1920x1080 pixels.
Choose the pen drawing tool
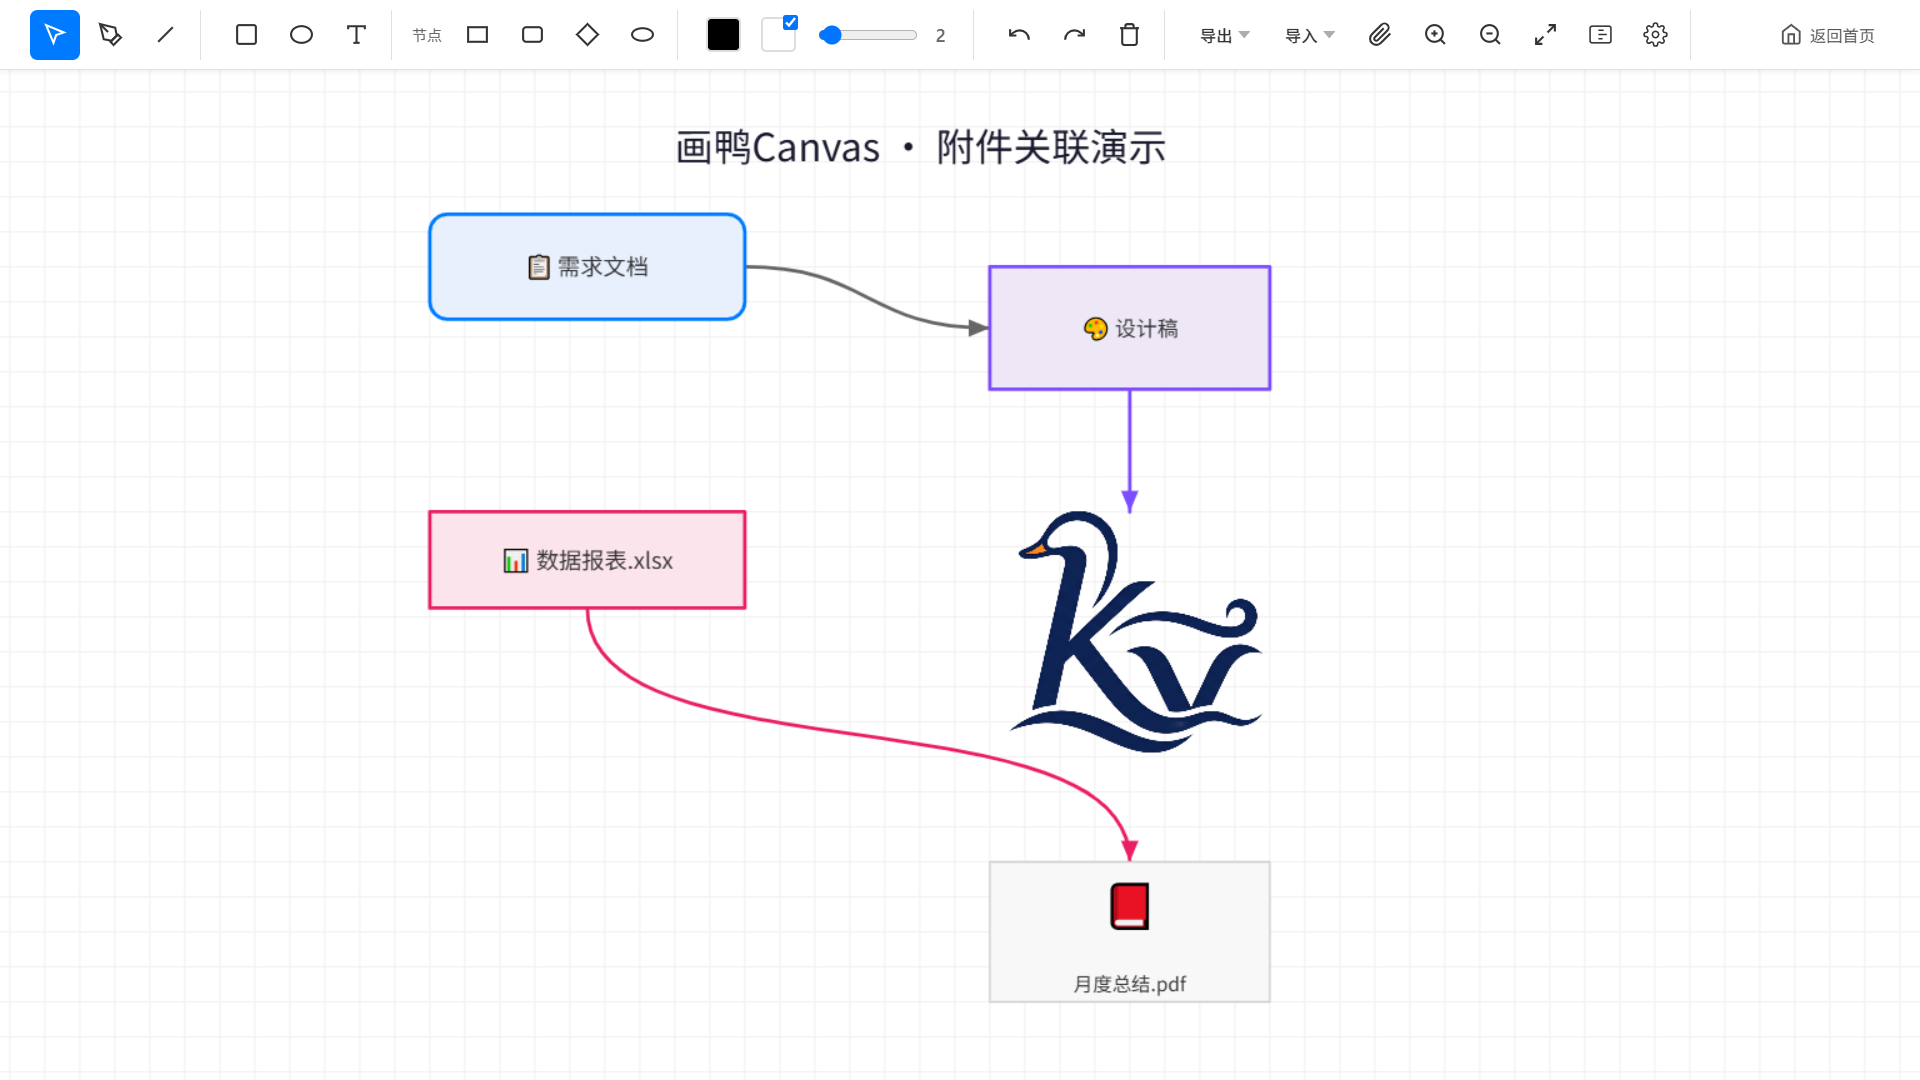(110, 35)
